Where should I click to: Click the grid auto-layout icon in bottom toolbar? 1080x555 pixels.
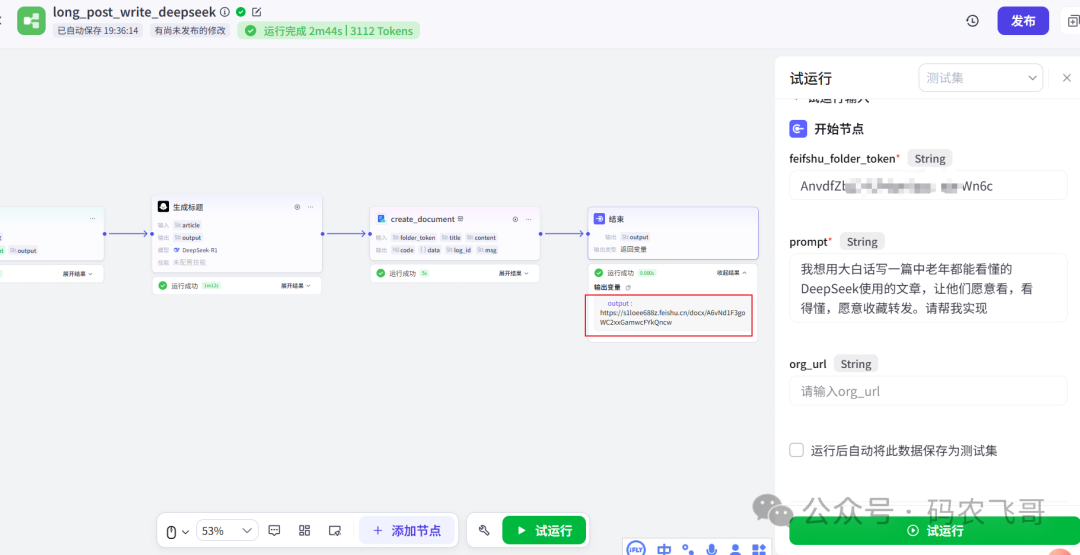[x=304, y=530]
